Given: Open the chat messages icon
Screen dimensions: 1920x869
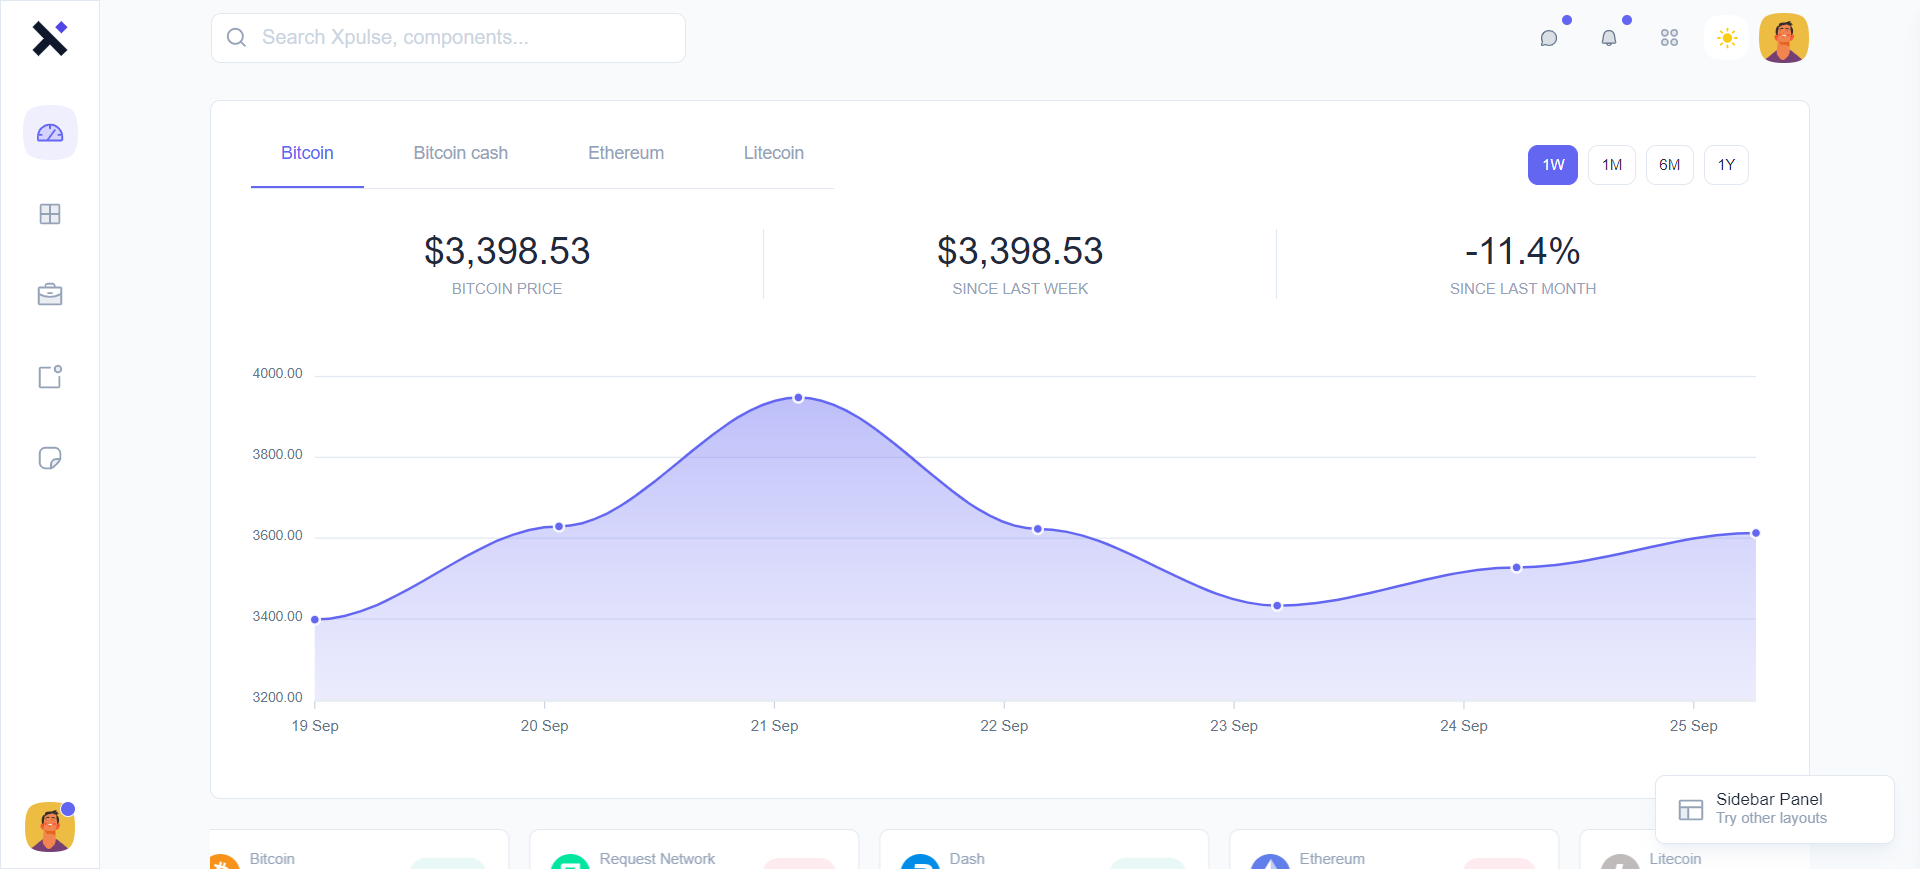Looking at the screenshot, I should tap(1549, 38).
